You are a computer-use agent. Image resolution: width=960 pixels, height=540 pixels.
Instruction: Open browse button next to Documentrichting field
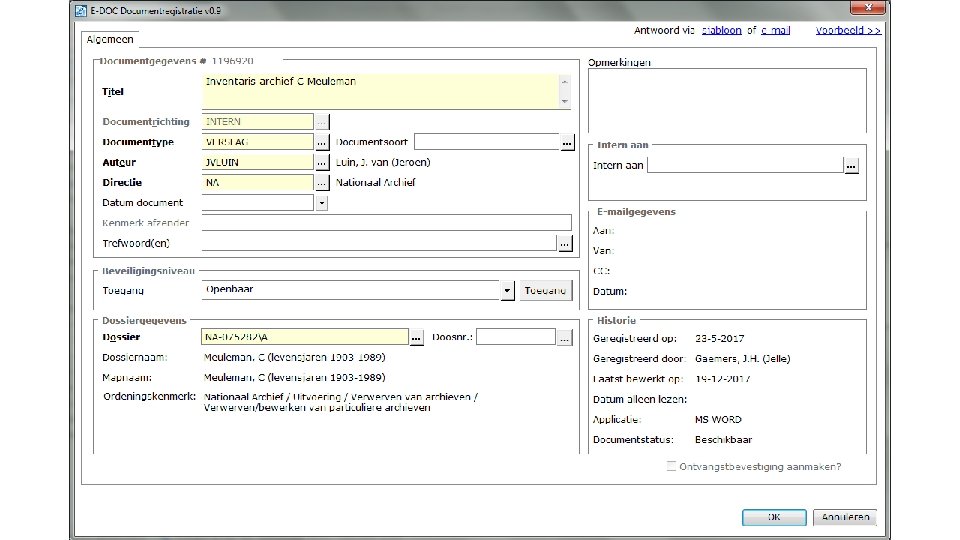(321, 122)
